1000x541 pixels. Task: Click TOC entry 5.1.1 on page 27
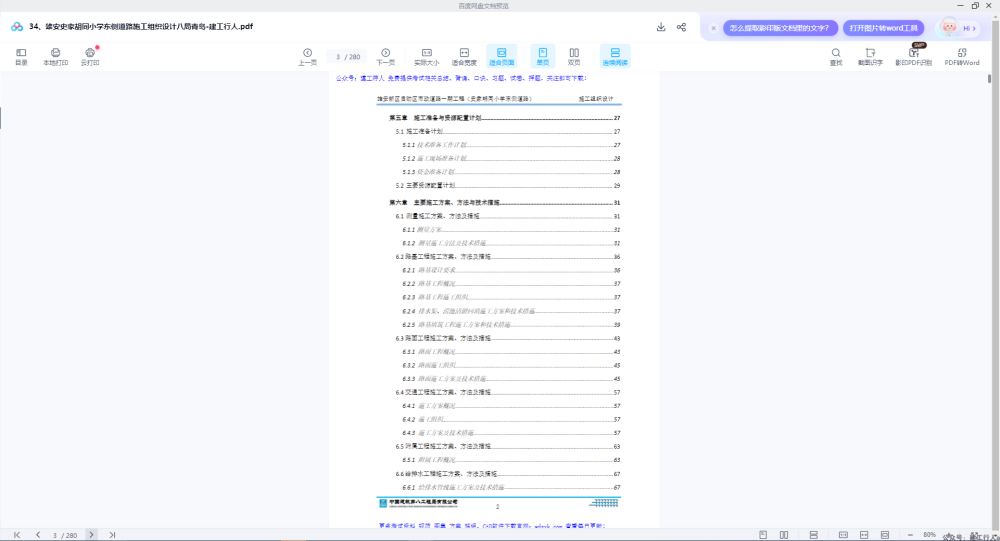pyautogui.click(x=511, y=145)
